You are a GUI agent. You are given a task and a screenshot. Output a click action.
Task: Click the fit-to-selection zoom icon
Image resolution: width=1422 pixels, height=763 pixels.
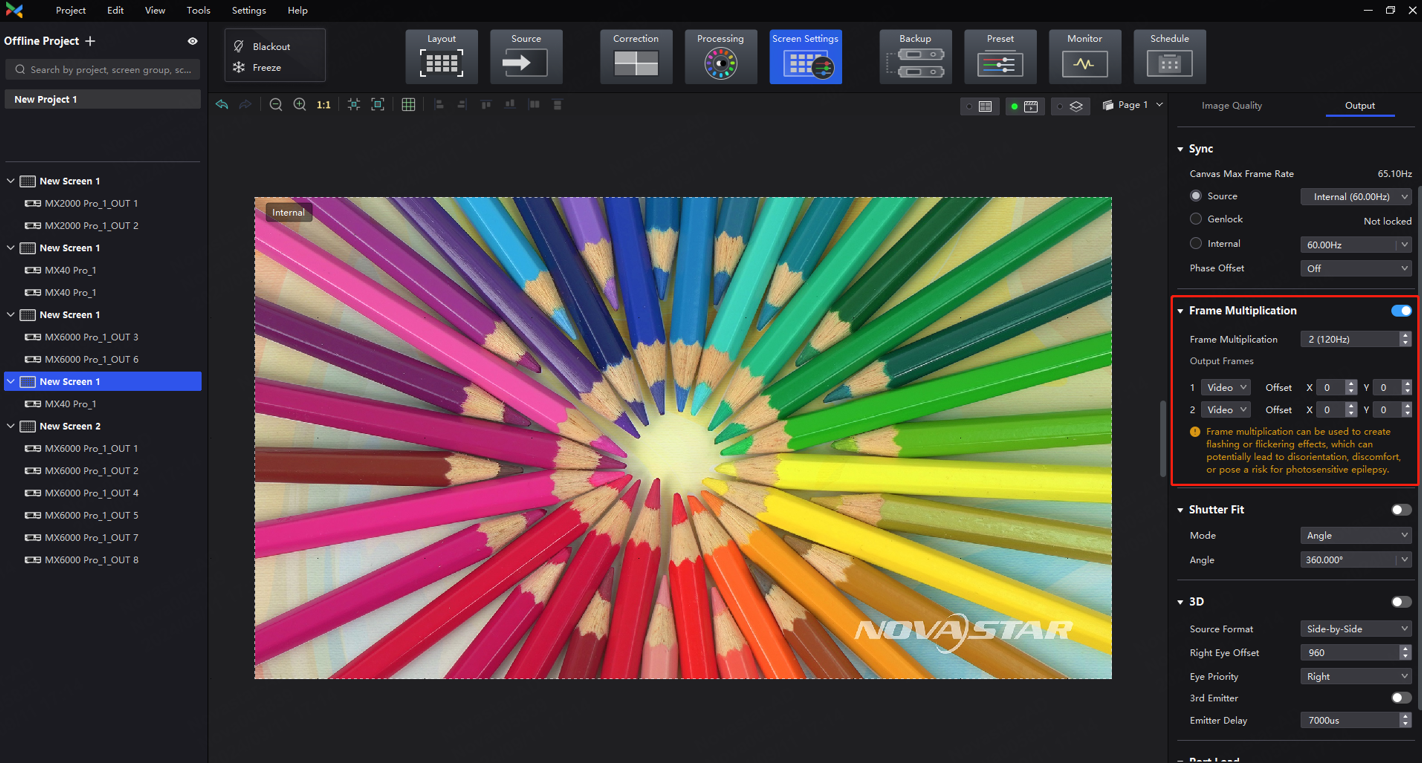pyautogui.click(x=354, y=105)
